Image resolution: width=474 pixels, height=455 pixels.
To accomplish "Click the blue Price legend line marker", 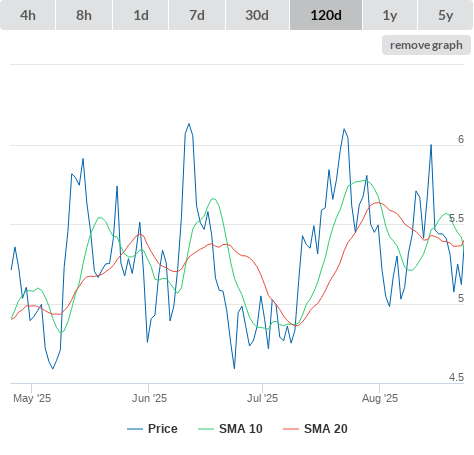I will coord(135,429).
